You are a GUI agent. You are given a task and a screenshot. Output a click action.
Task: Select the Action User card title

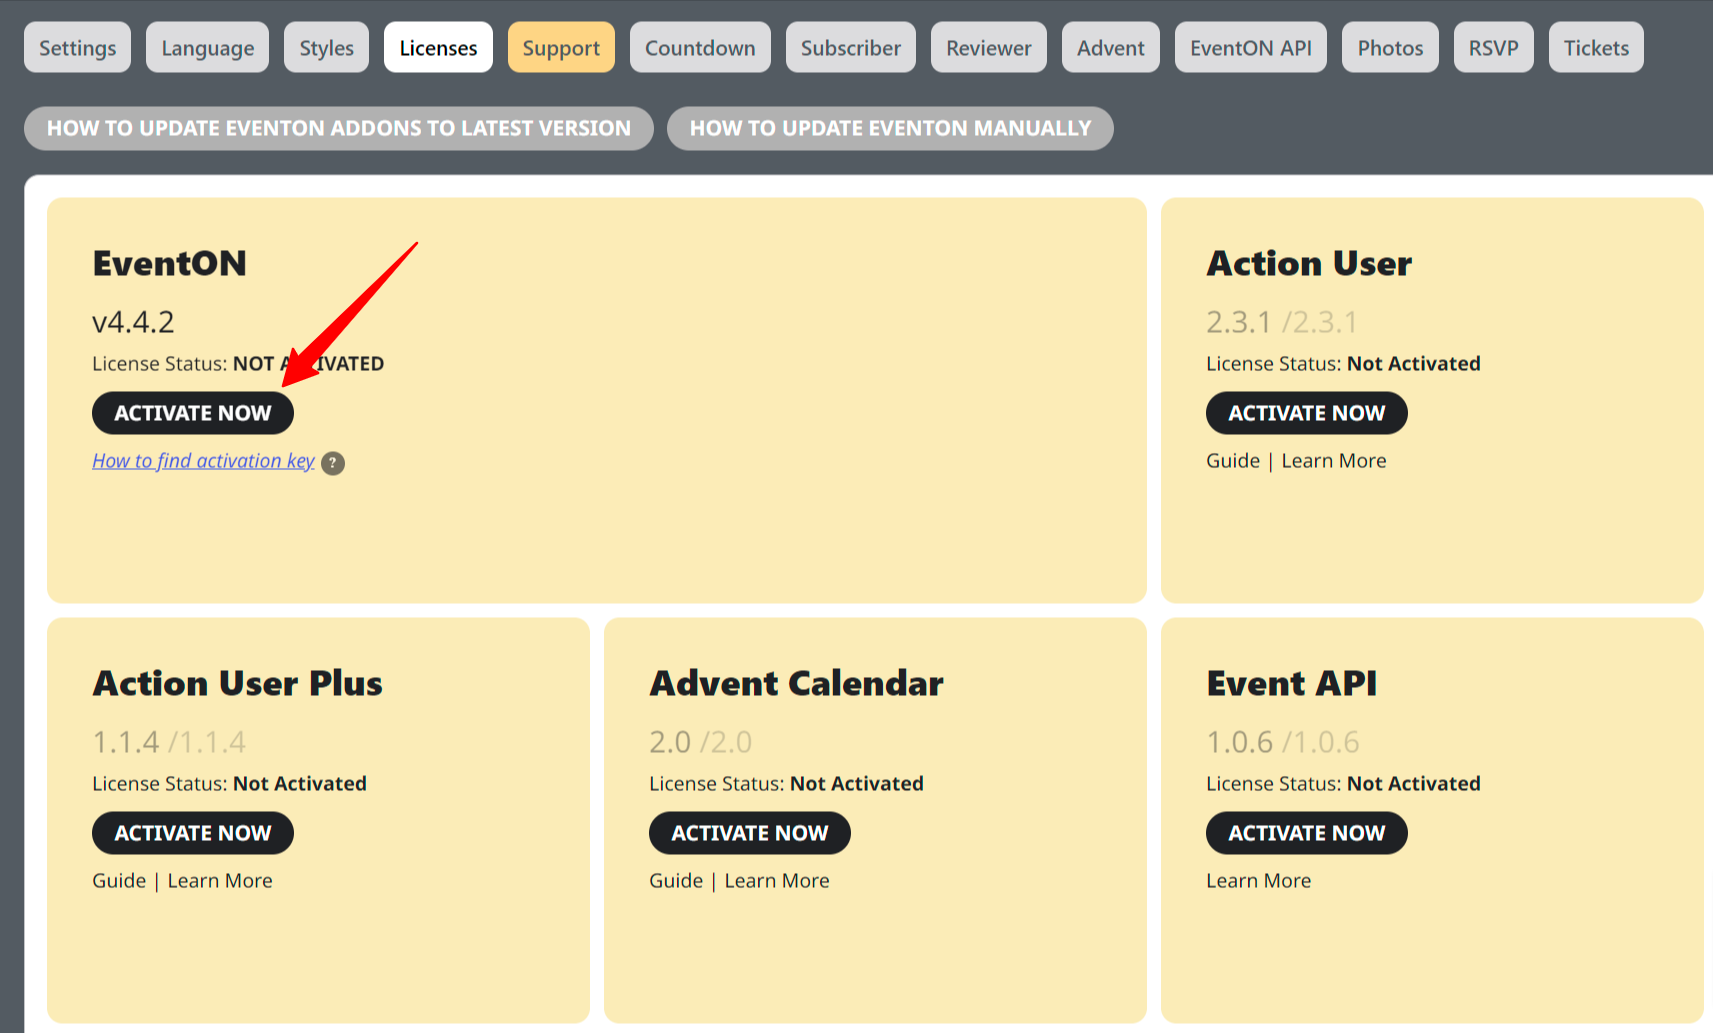[1309, 263]
